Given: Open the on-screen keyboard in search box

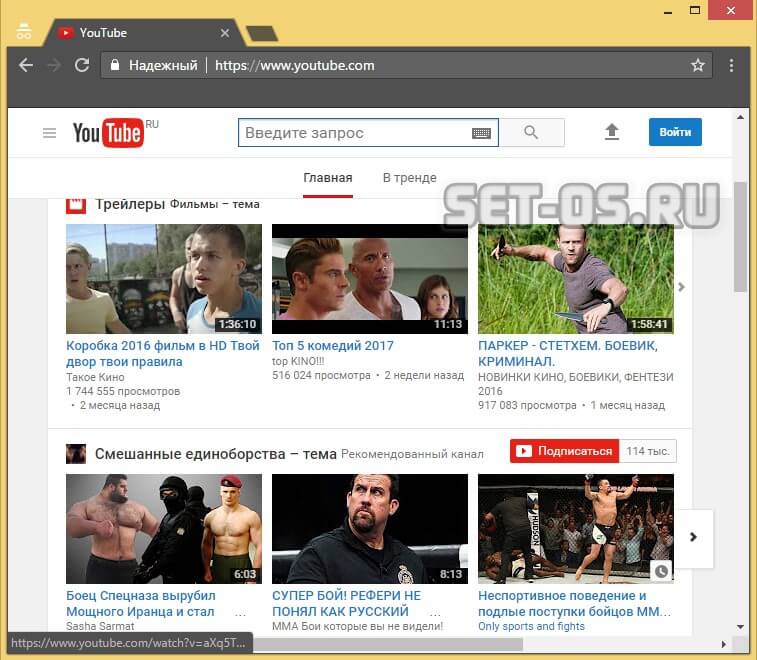Looking at the screenshot, I should [x=481, y=133].
